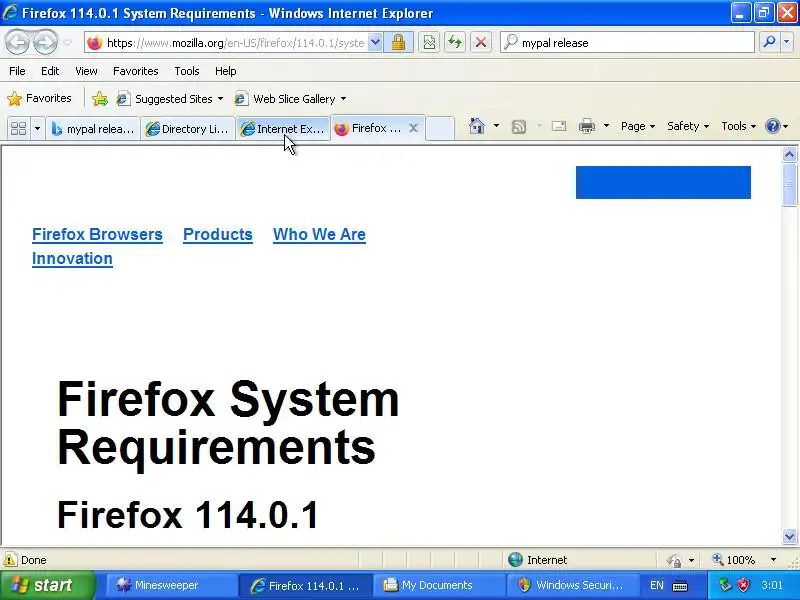Close the Firefox tab
Viewport: 800px width, 600px height.
pos(414,128)
